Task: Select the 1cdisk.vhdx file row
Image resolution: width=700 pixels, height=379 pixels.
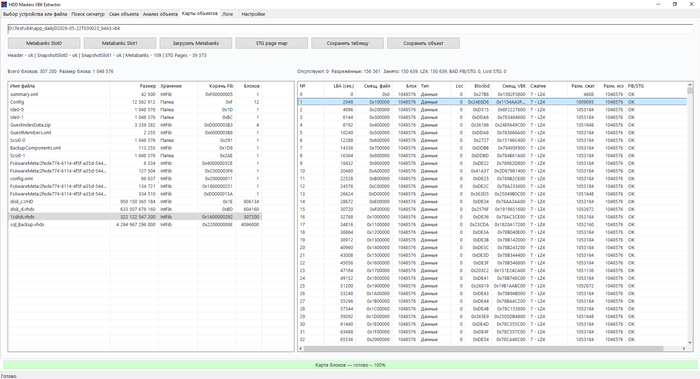Action: [135, 217]
